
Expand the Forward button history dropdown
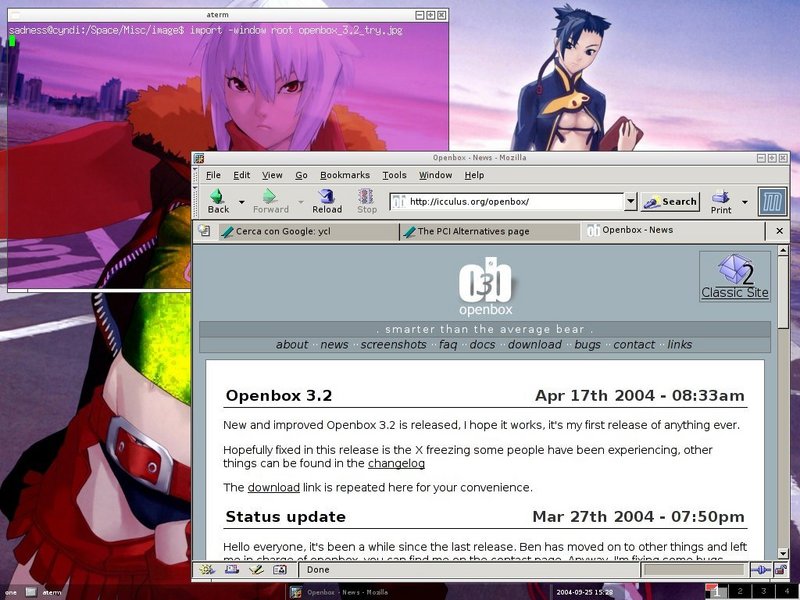point(301,202)
